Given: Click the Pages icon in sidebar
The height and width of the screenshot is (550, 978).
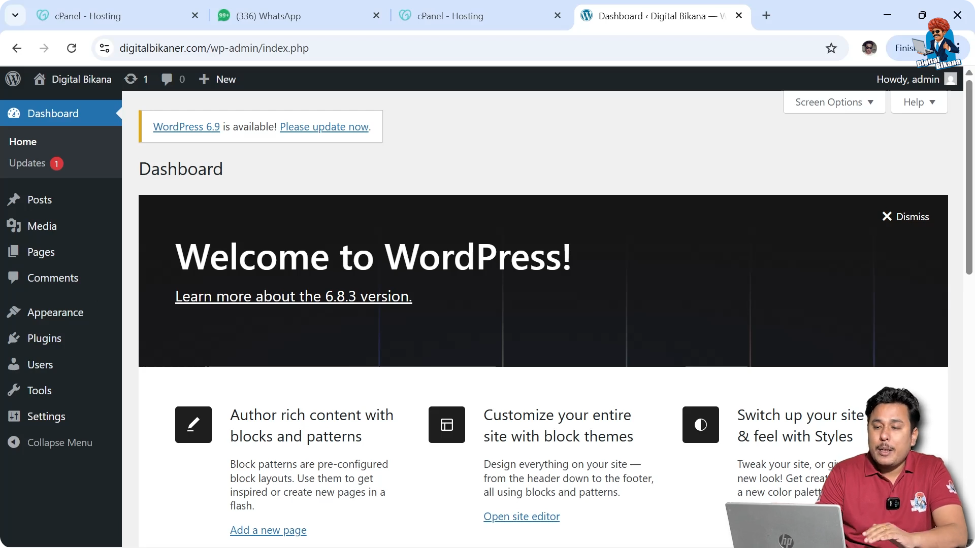Looking at the screenshot, I should click(x=14, y=252).
